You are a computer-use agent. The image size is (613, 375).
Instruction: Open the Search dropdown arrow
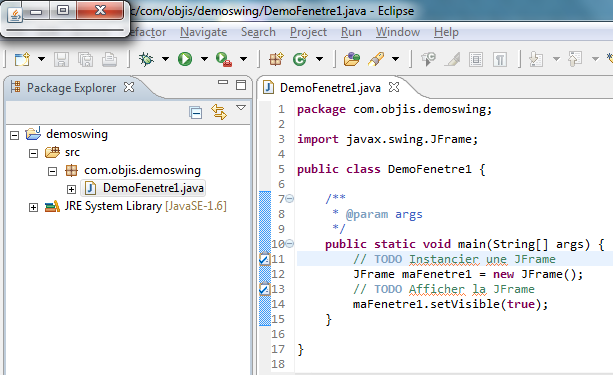click(396, 59)
